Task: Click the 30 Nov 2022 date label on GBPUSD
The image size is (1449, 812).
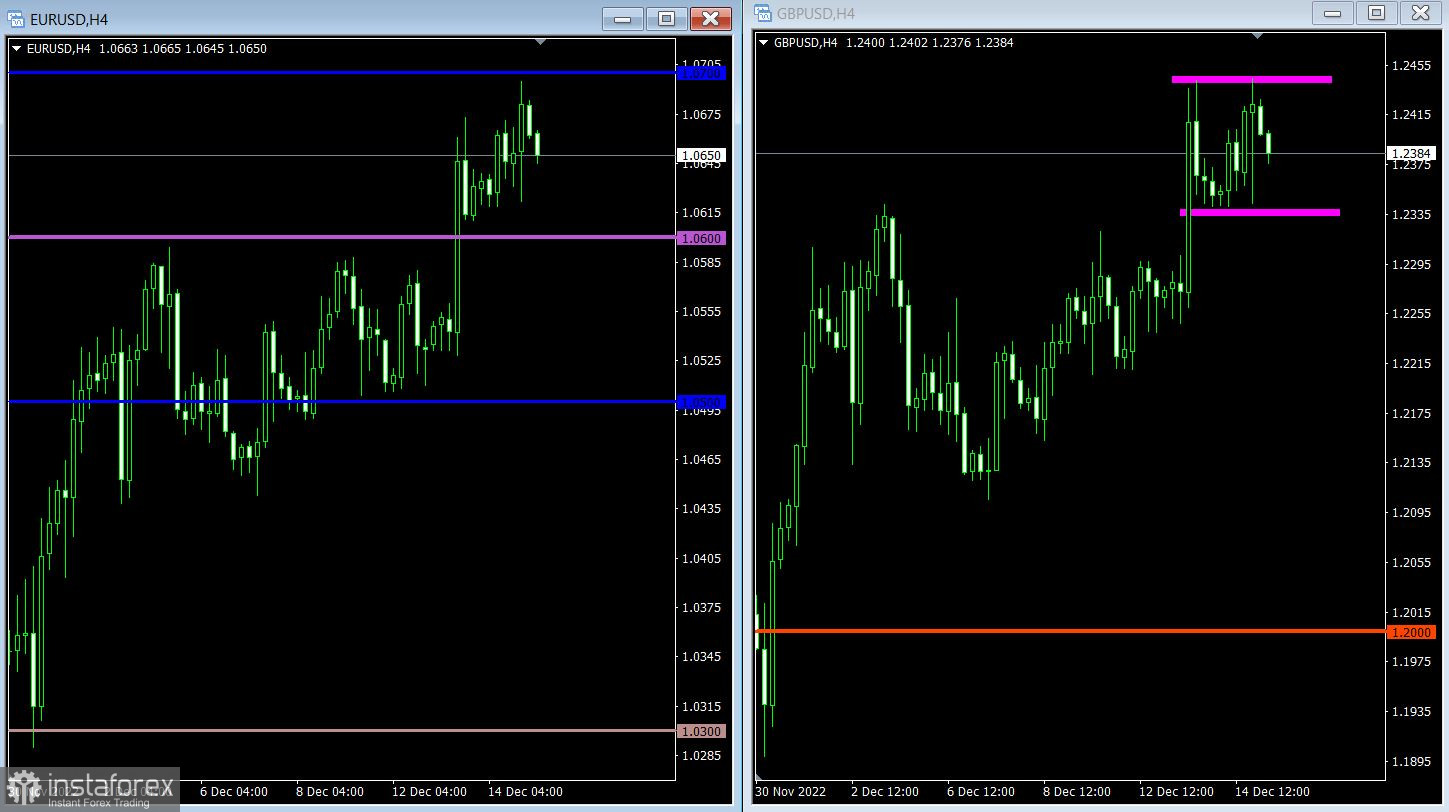Action: (790, 792)
